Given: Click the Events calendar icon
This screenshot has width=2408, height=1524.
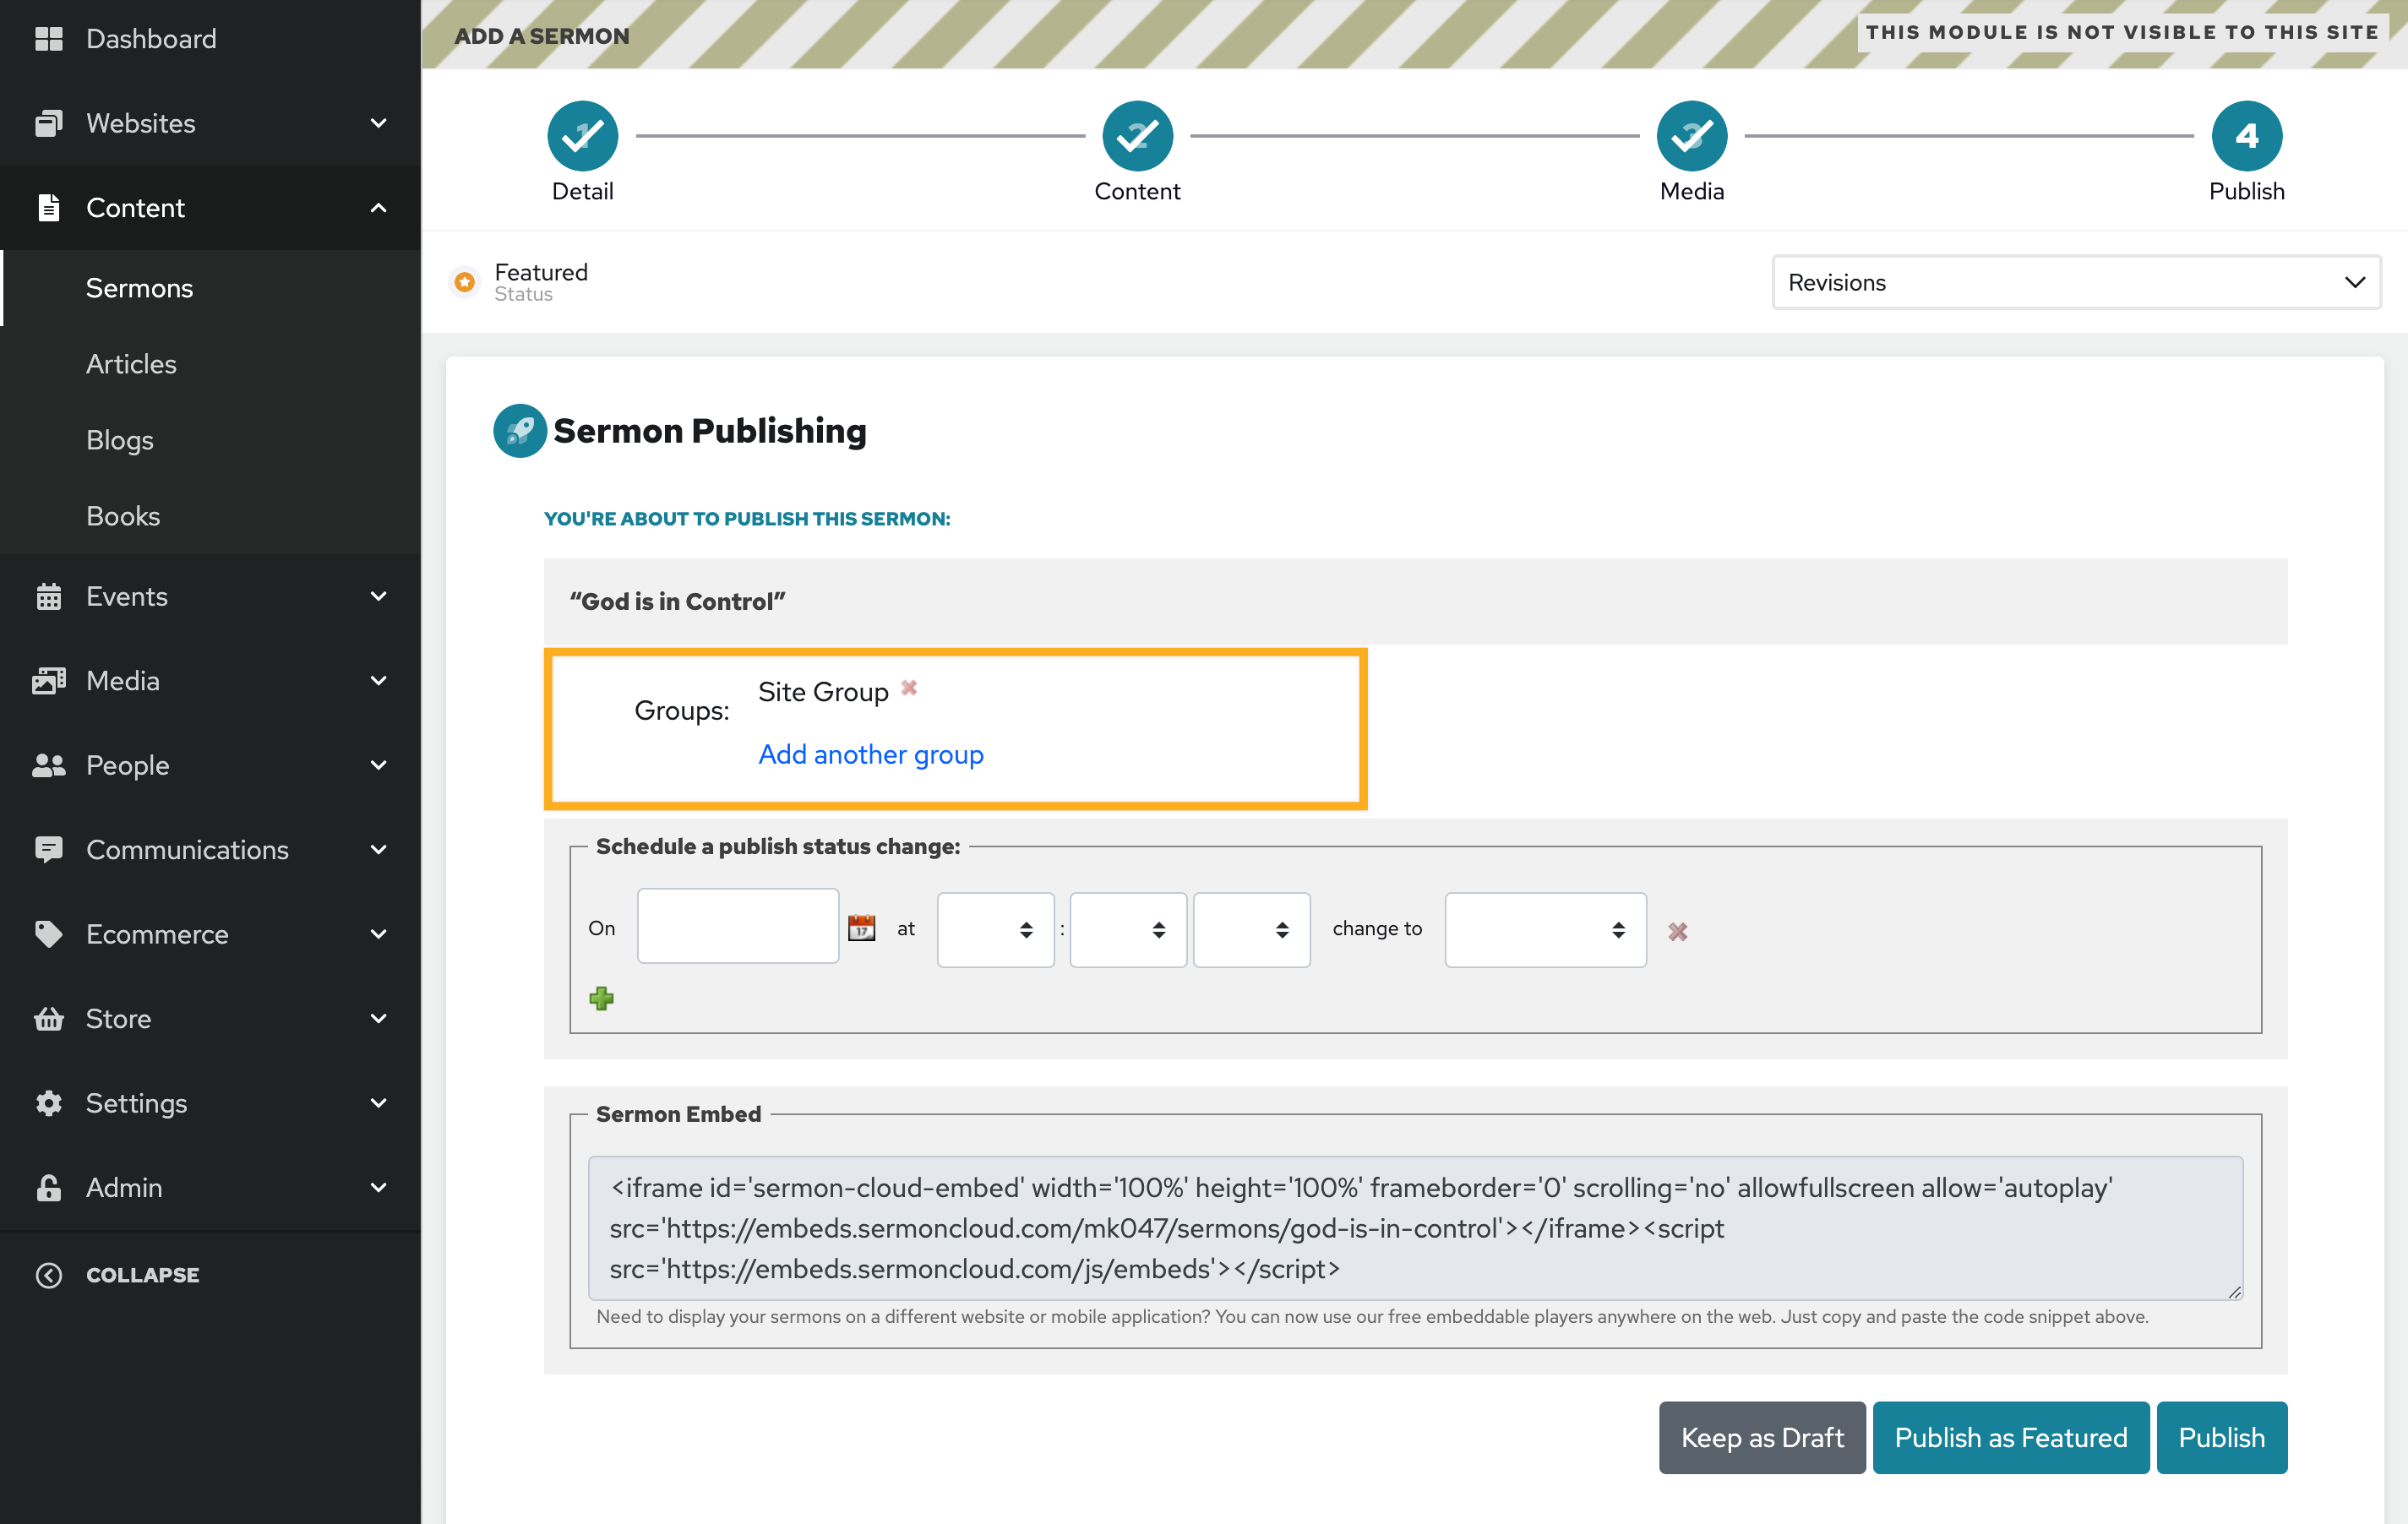Looking at the screenshot, I should pyautogui.click(x=48, y=596).
